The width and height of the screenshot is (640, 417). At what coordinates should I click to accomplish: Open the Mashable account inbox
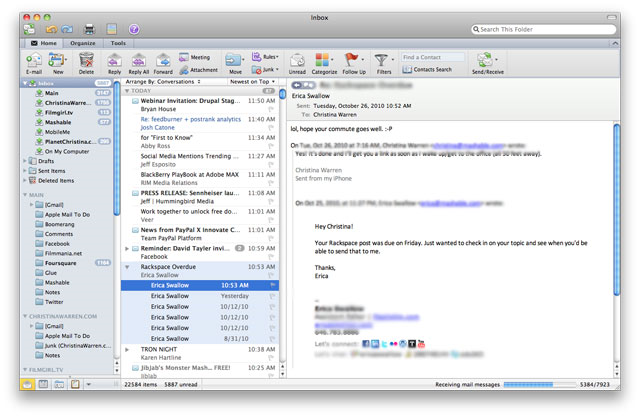(x=58, y=122)
